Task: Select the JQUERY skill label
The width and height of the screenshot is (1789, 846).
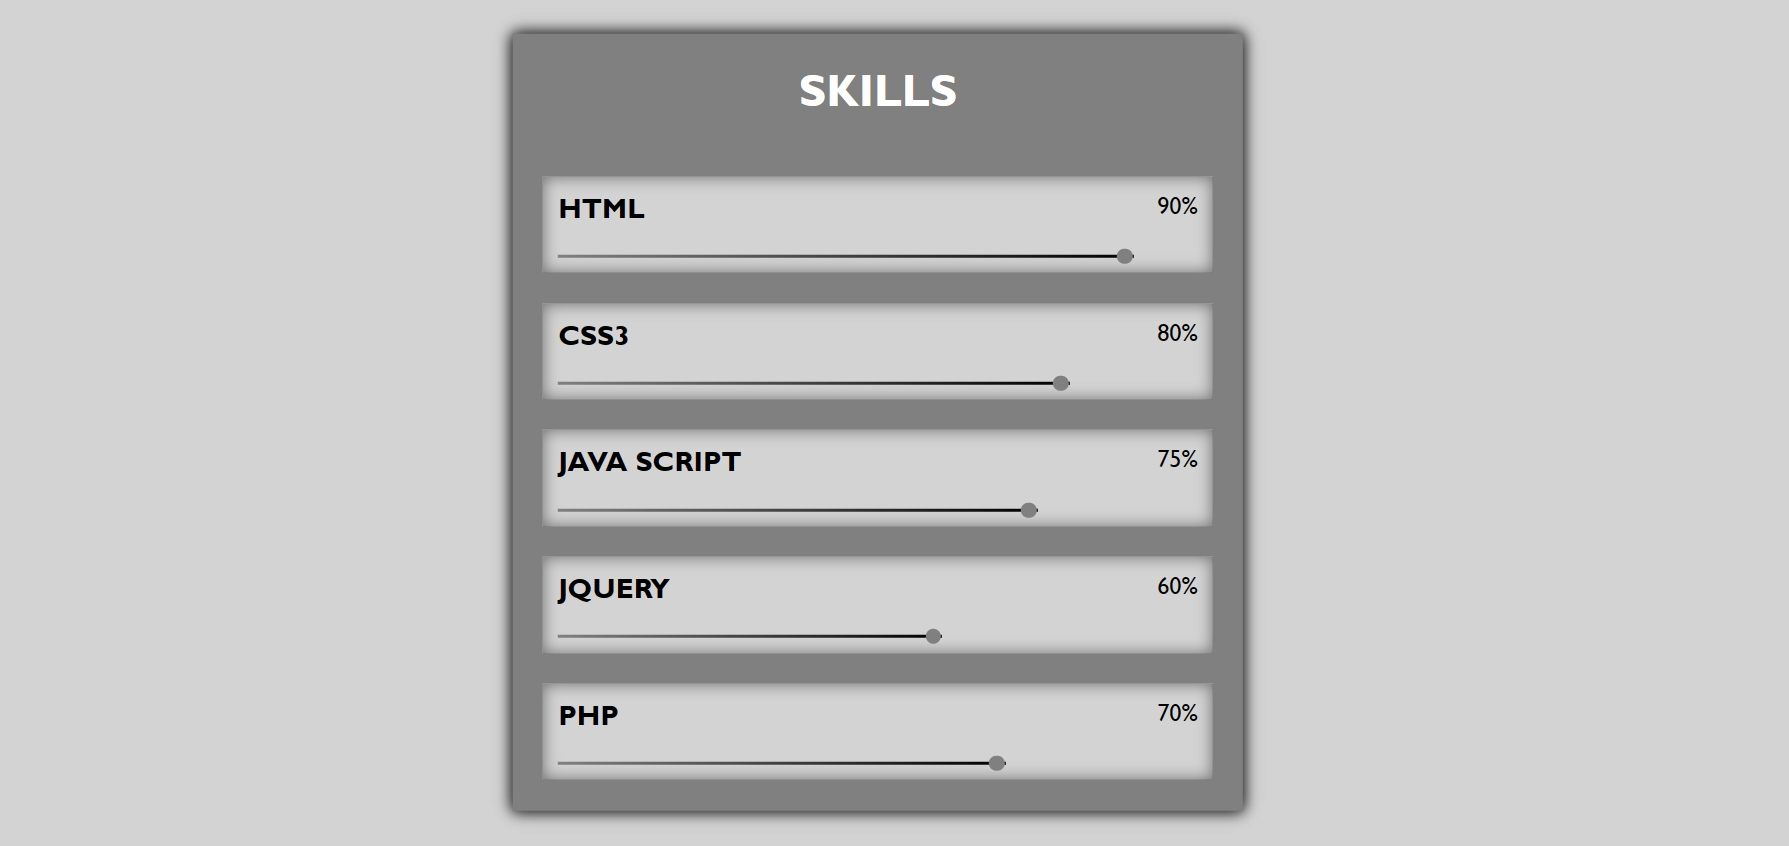Action: [x=613, y=589]
